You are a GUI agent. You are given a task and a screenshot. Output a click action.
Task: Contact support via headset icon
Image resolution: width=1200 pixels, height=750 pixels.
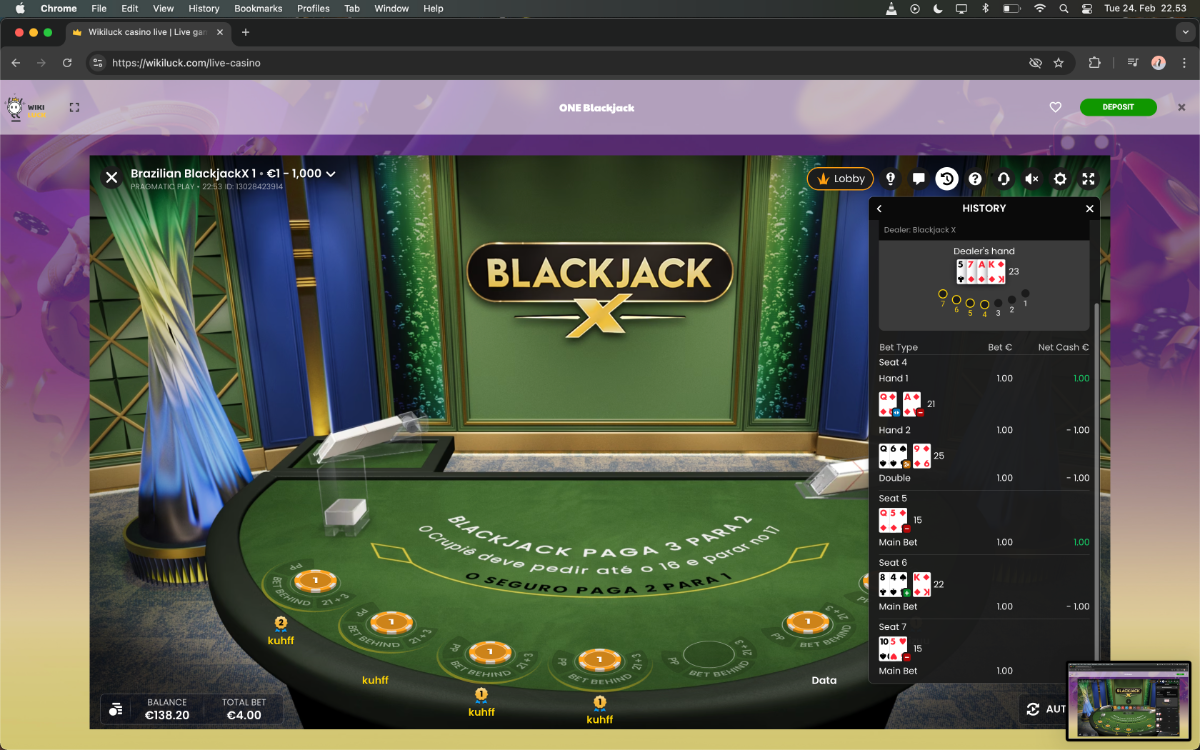click(x=1003, y=179)
